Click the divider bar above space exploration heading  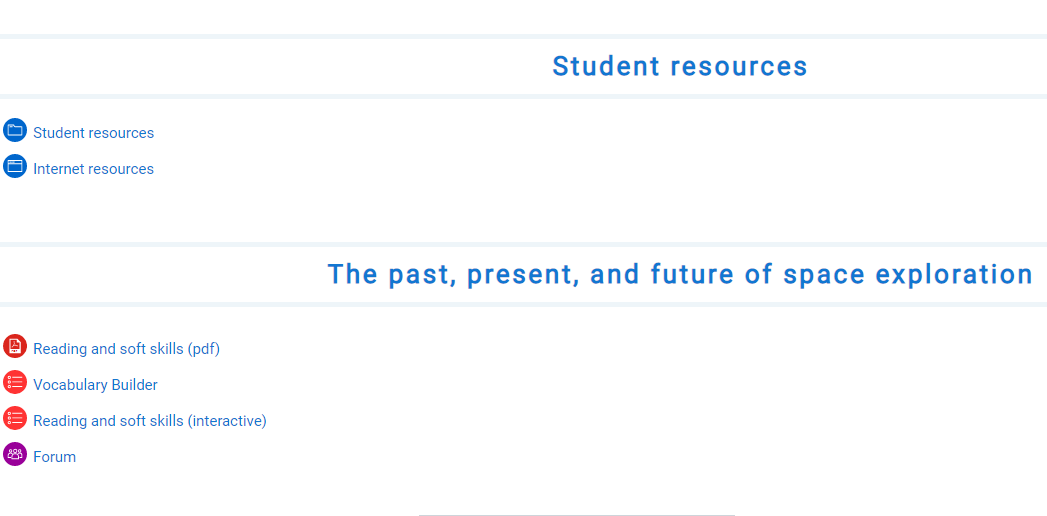tap(523, 244)
